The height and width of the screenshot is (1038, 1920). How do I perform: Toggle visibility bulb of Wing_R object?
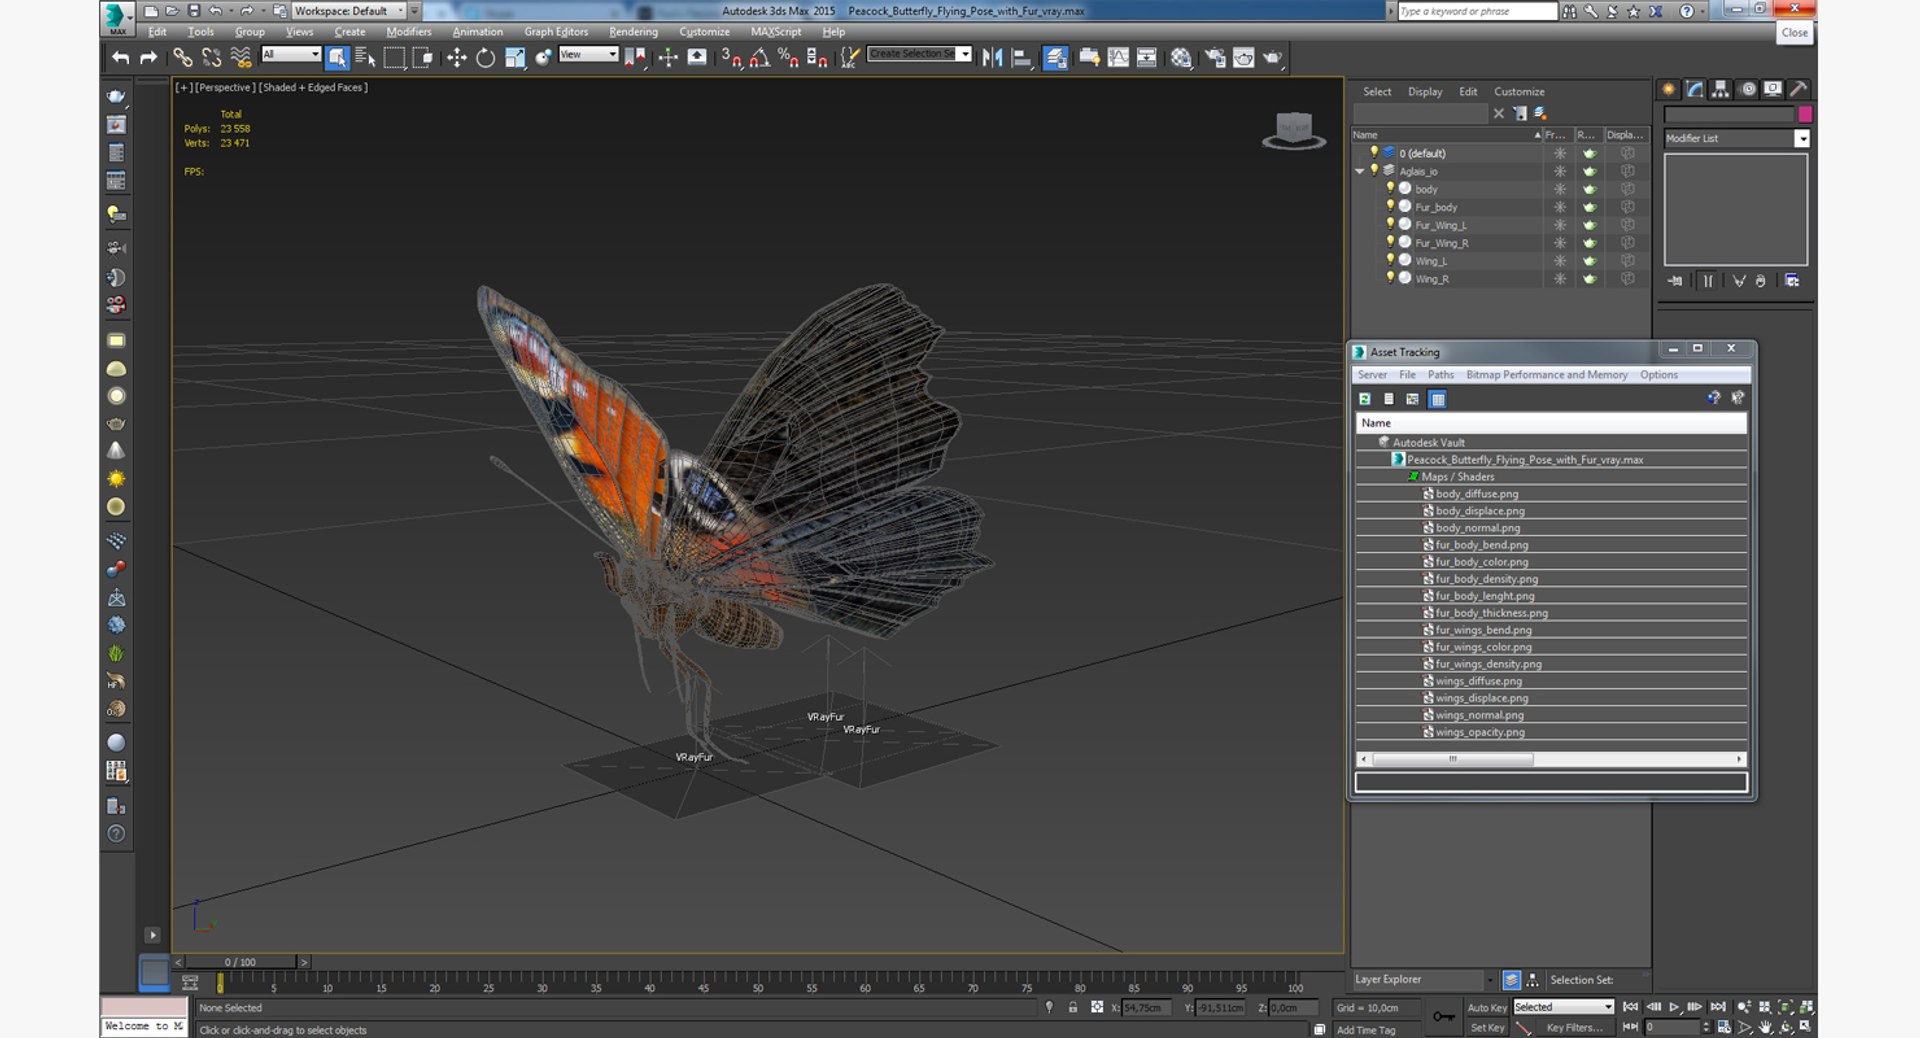tap(1390, 278)
